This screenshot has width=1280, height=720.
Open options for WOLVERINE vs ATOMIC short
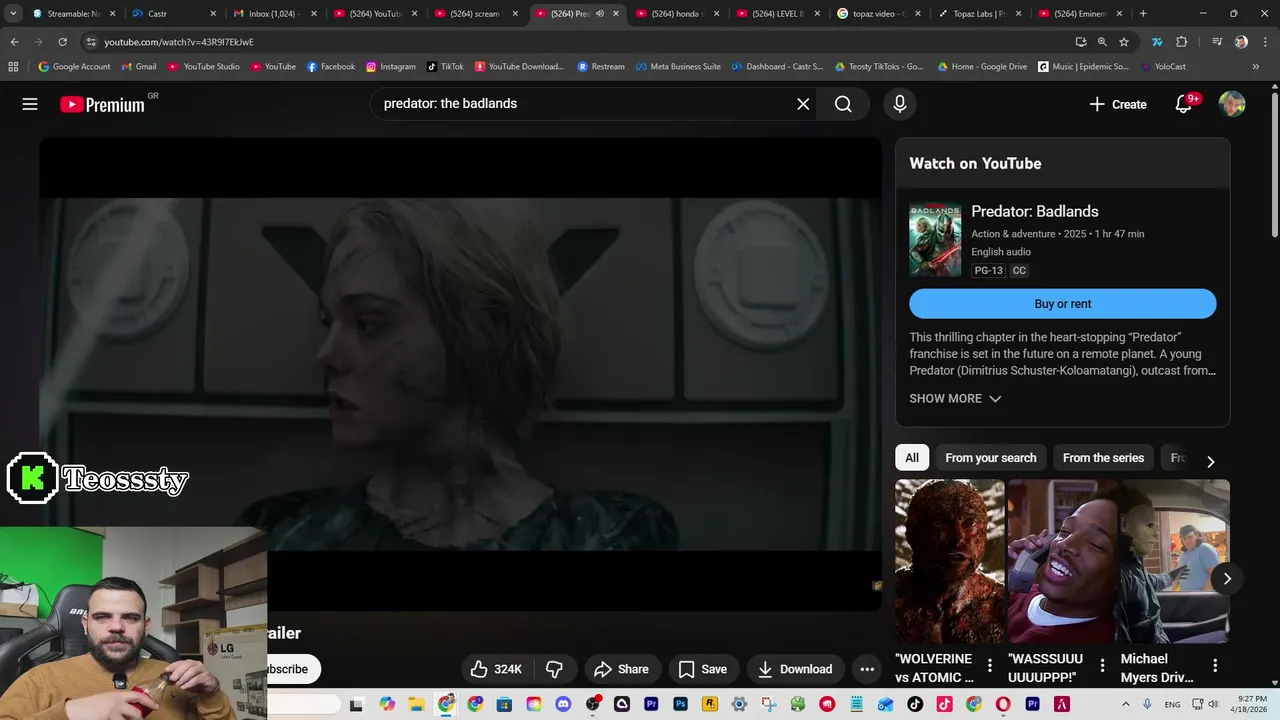(990, 665)
